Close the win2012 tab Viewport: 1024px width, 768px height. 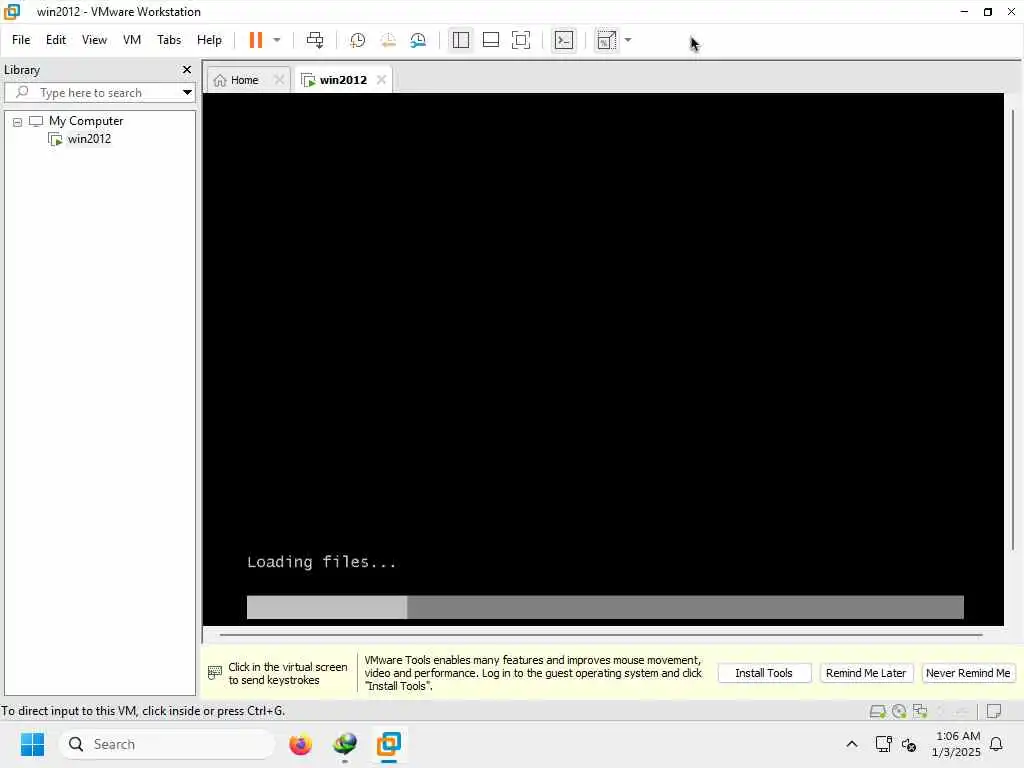tap(381, 80)
